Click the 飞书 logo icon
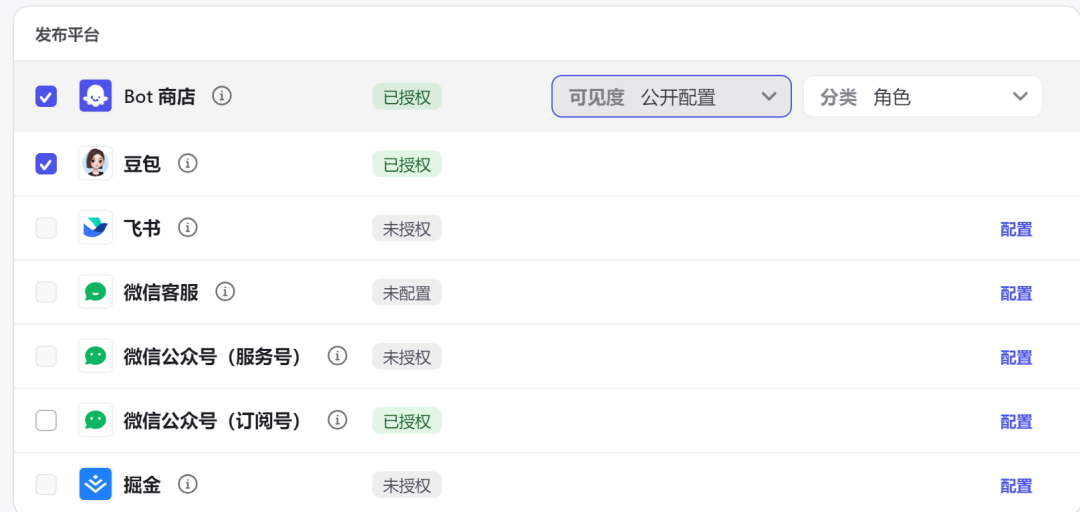 [x=96, y=228]
